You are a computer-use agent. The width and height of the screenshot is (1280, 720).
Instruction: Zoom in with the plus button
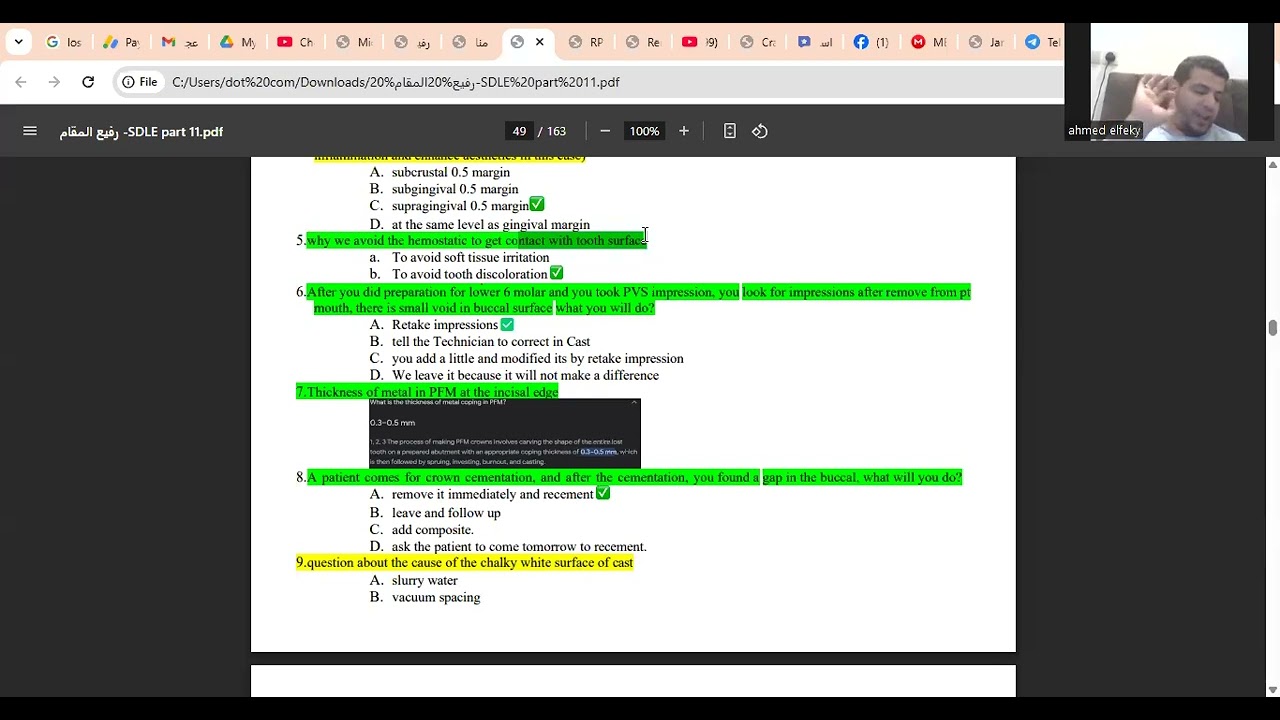click(x=684, y=131)
